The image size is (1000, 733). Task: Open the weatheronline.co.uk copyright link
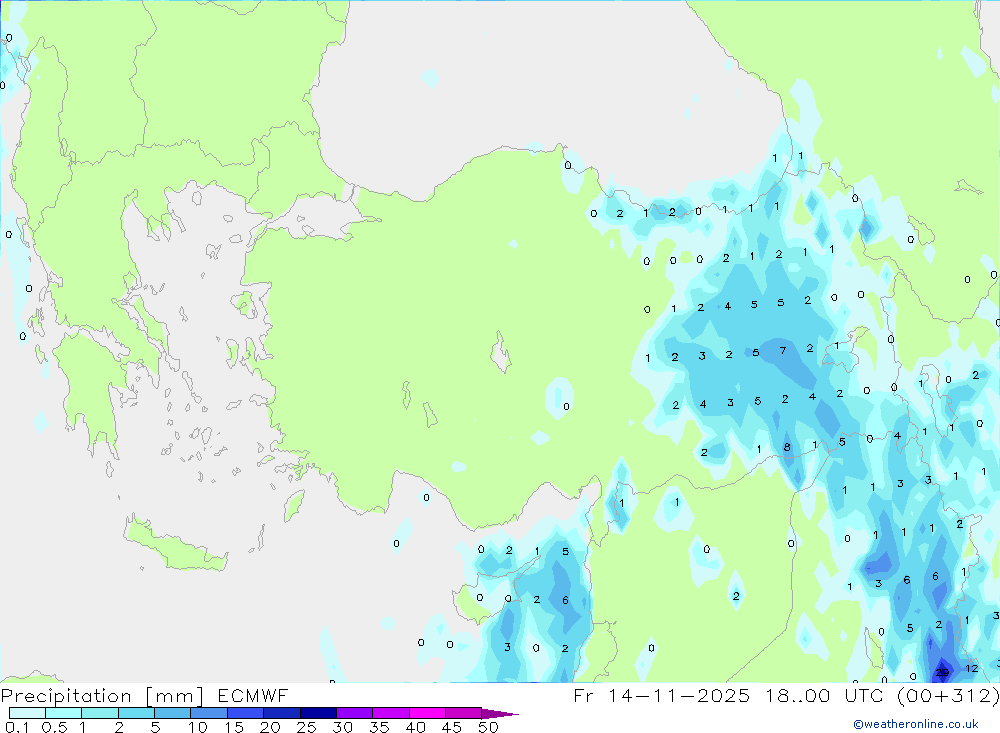click(916, 724)
